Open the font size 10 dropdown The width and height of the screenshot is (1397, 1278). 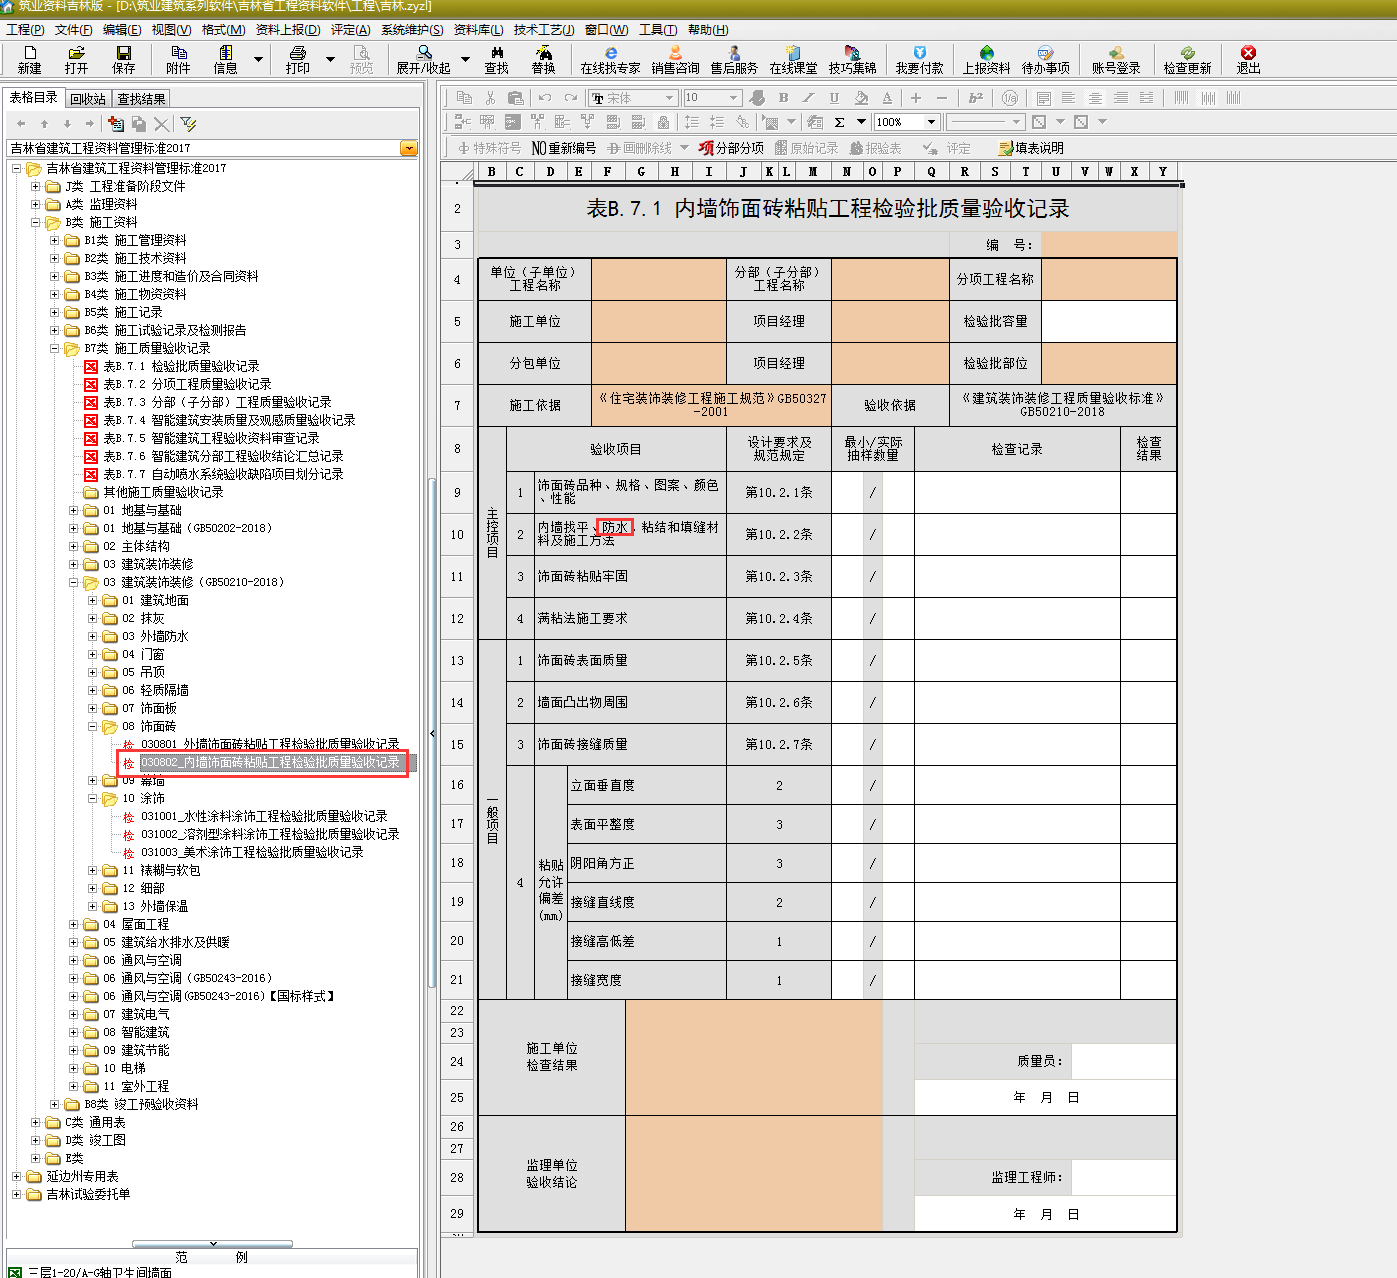[733, 98]
